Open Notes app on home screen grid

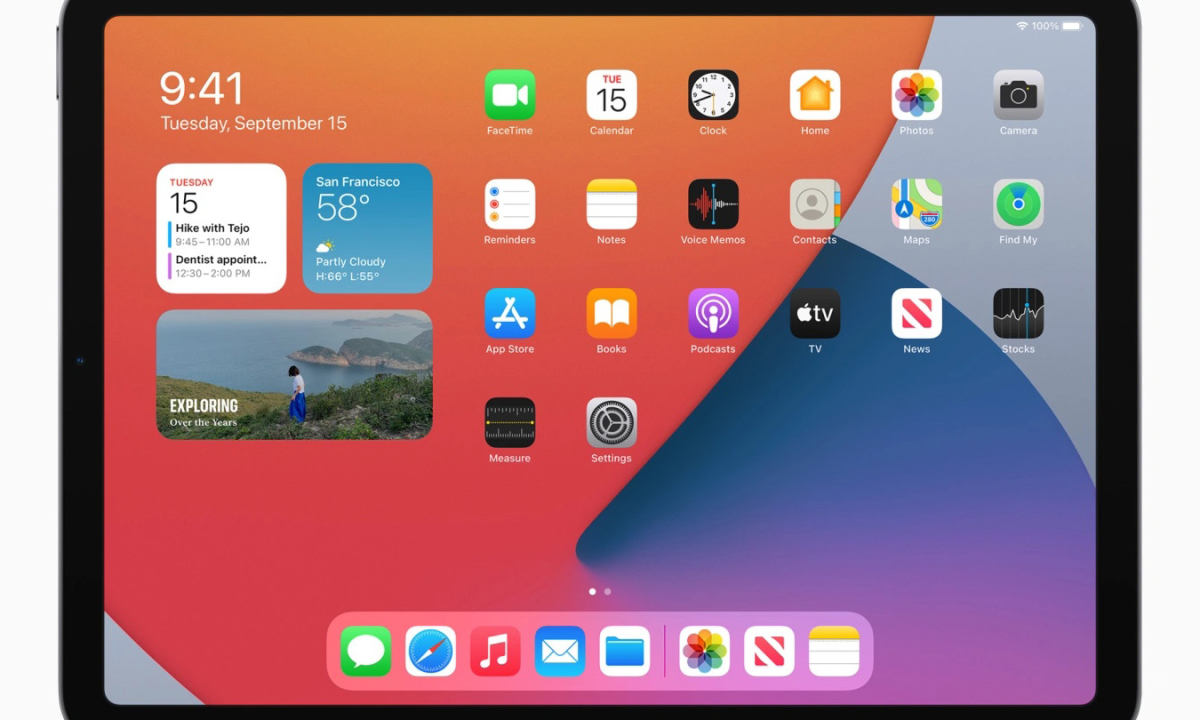(x=611, y=204)
